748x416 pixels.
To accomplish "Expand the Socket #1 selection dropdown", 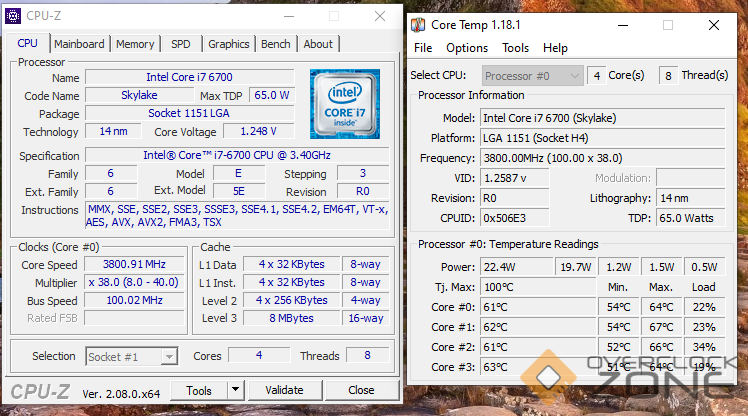I will tap(132, 357).
